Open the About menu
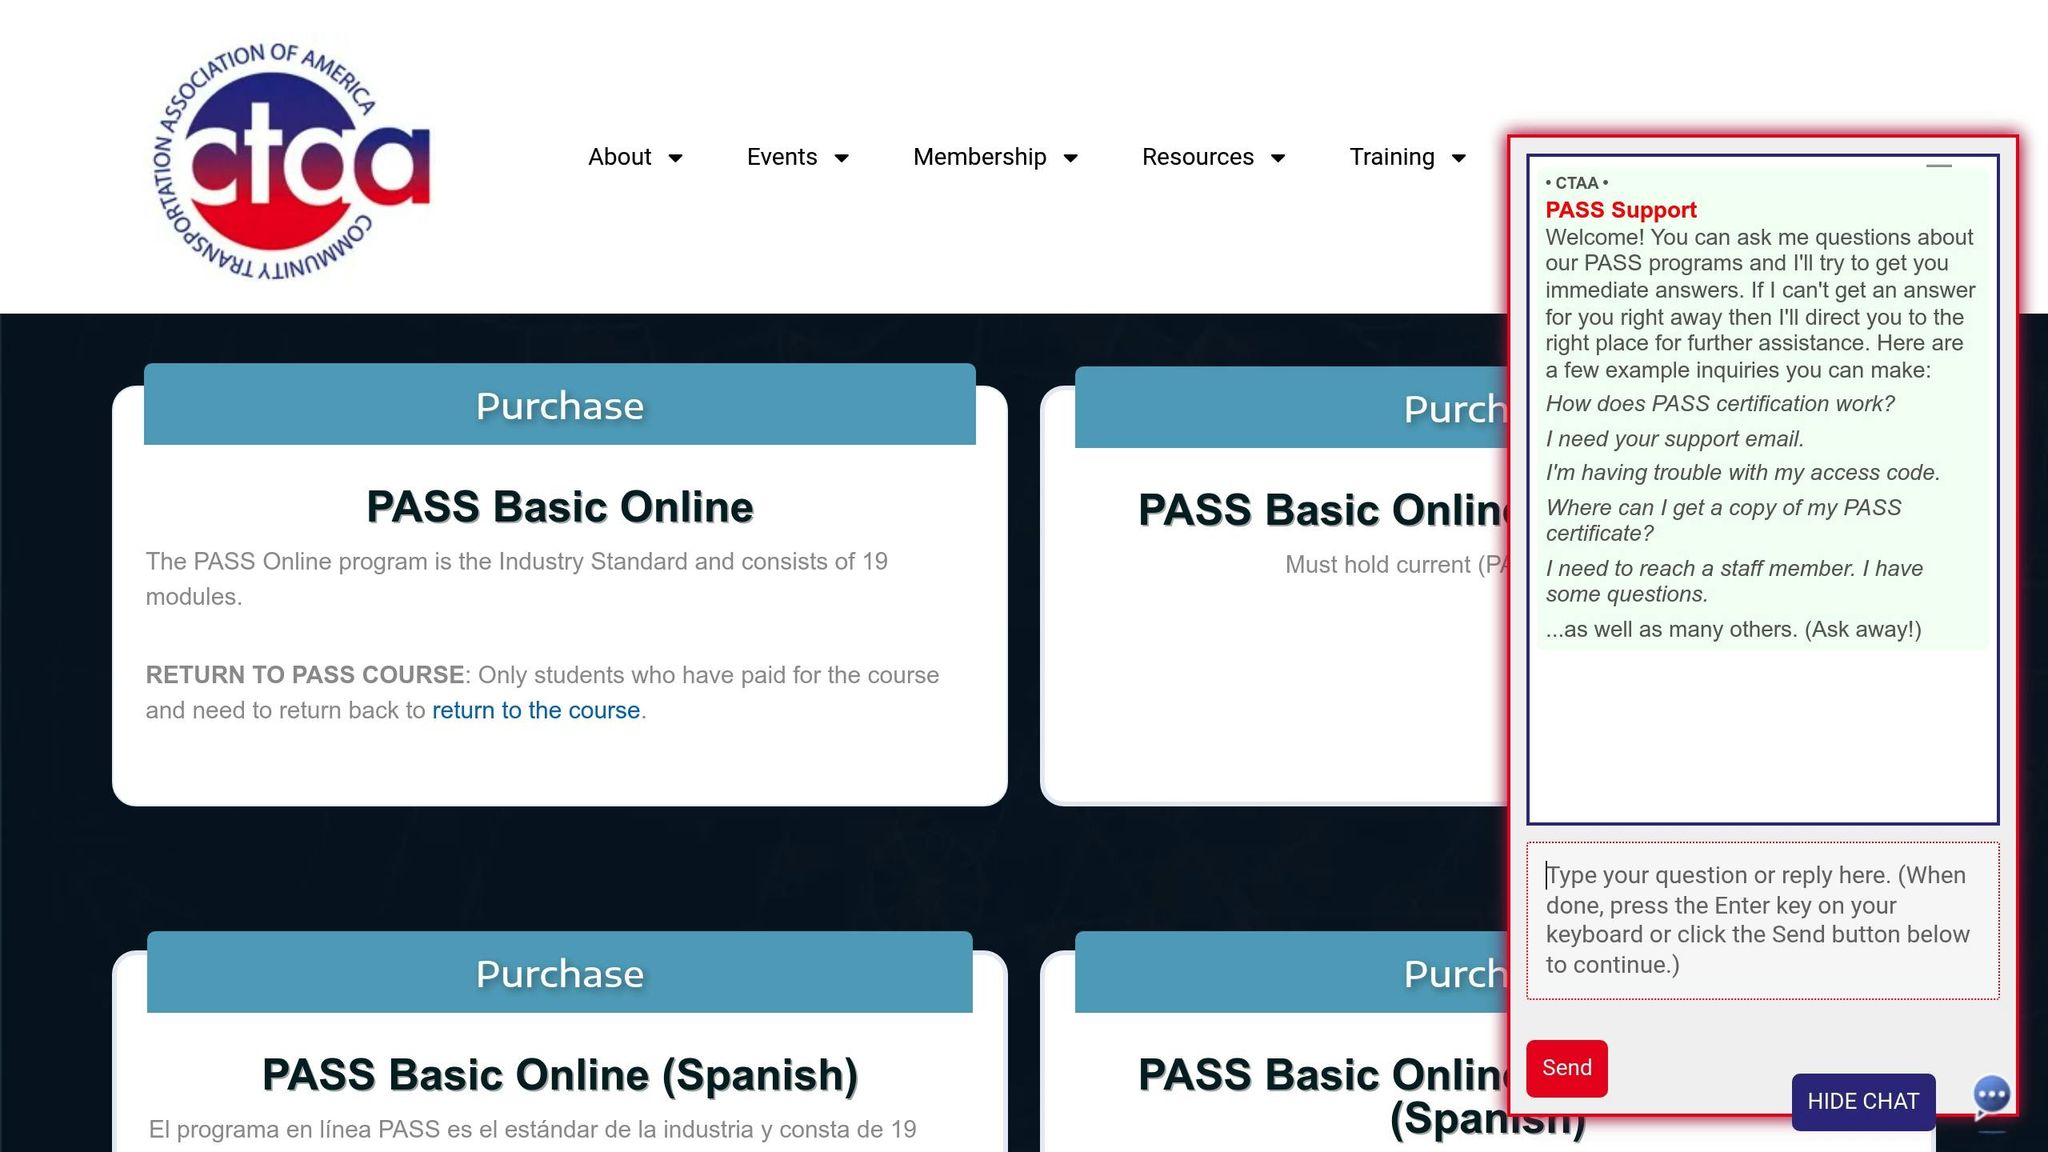Image resolution: width=2048 pixels, height=1152 pixels. tap(619, 157)
